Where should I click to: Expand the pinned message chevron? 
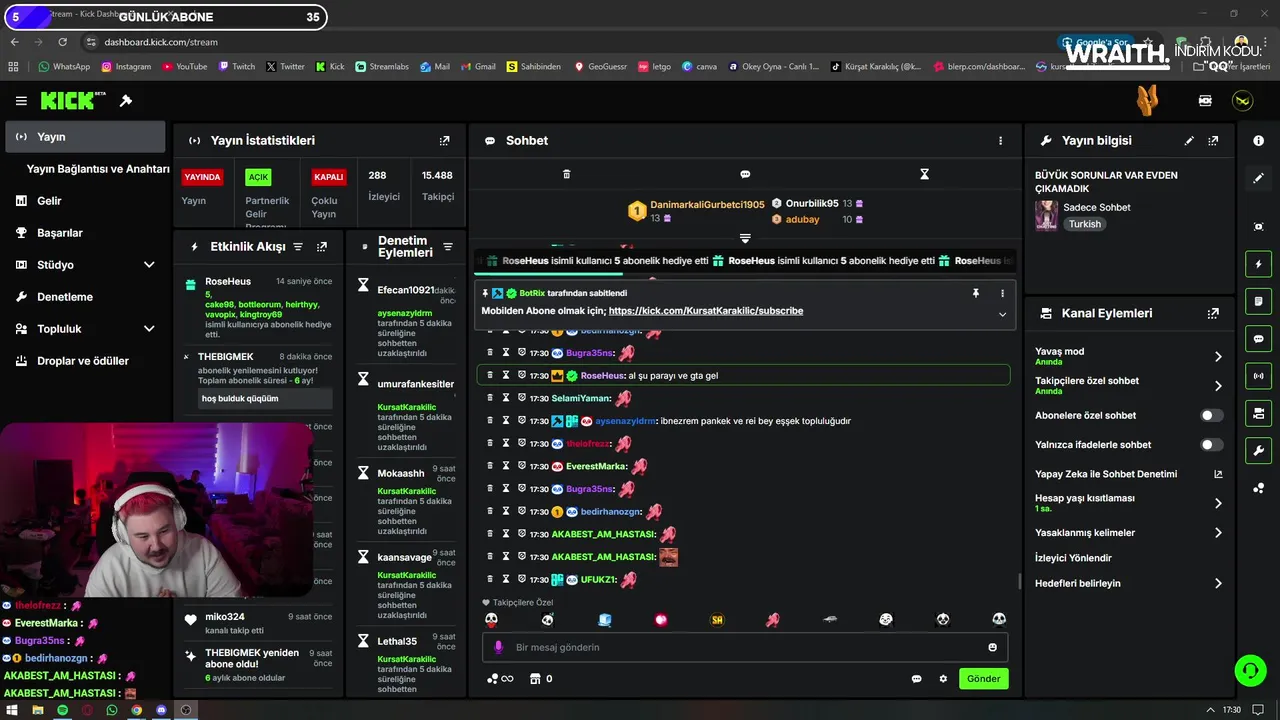[x=1002, y=314]
